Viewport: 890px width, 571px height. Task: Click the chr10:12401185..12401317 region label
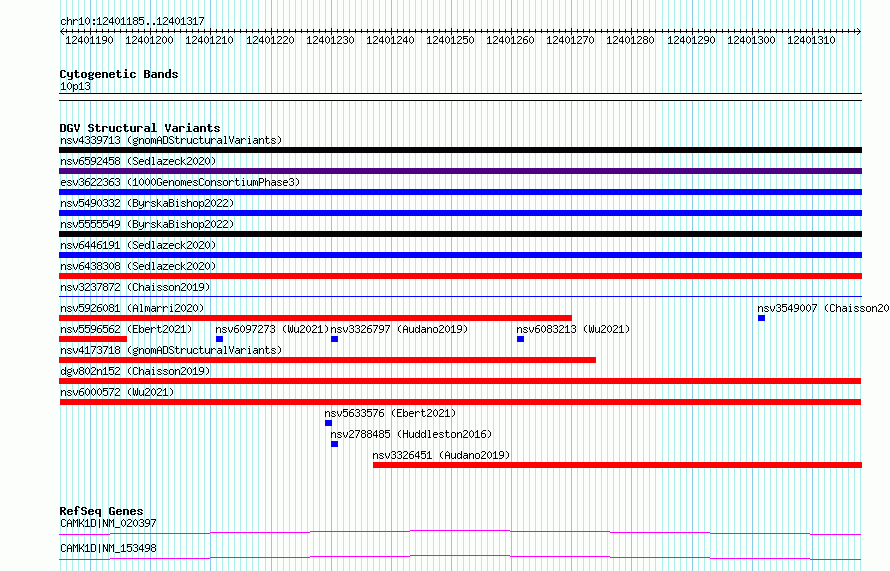(x=132, y=21)
